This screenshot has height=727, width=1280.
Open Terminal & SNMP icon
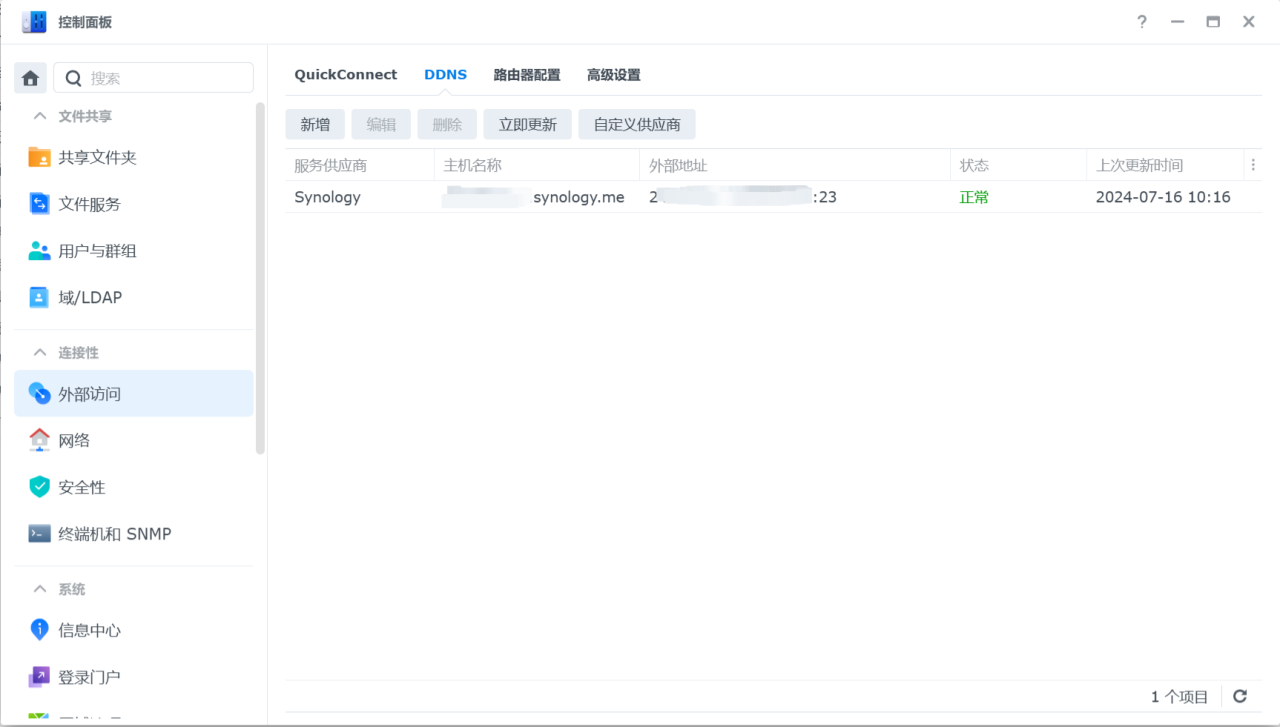click(39, 534)
